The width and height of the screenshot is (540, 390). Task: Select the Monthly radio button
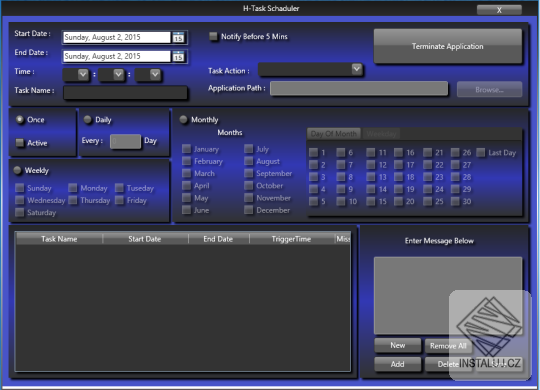(183, 120)
